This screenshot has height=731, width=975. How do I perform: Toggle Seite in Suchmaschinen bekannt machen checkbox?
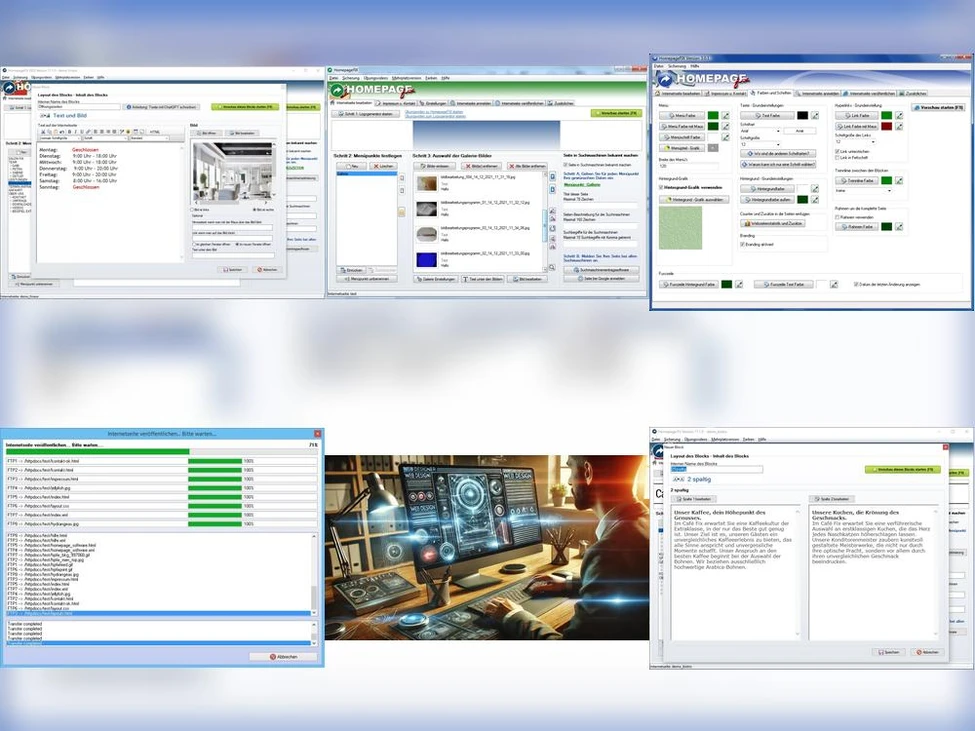click(x=565, y=165)
